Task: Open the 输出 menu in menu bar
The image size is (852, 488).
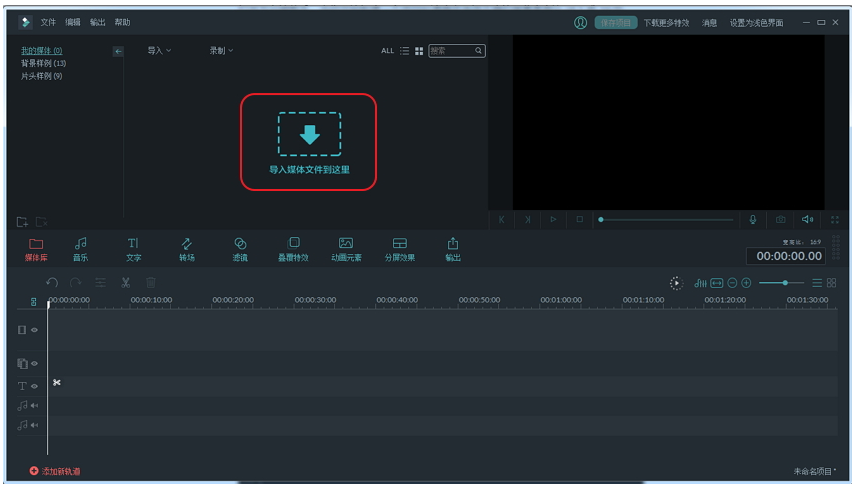Action: coord(97,22)
